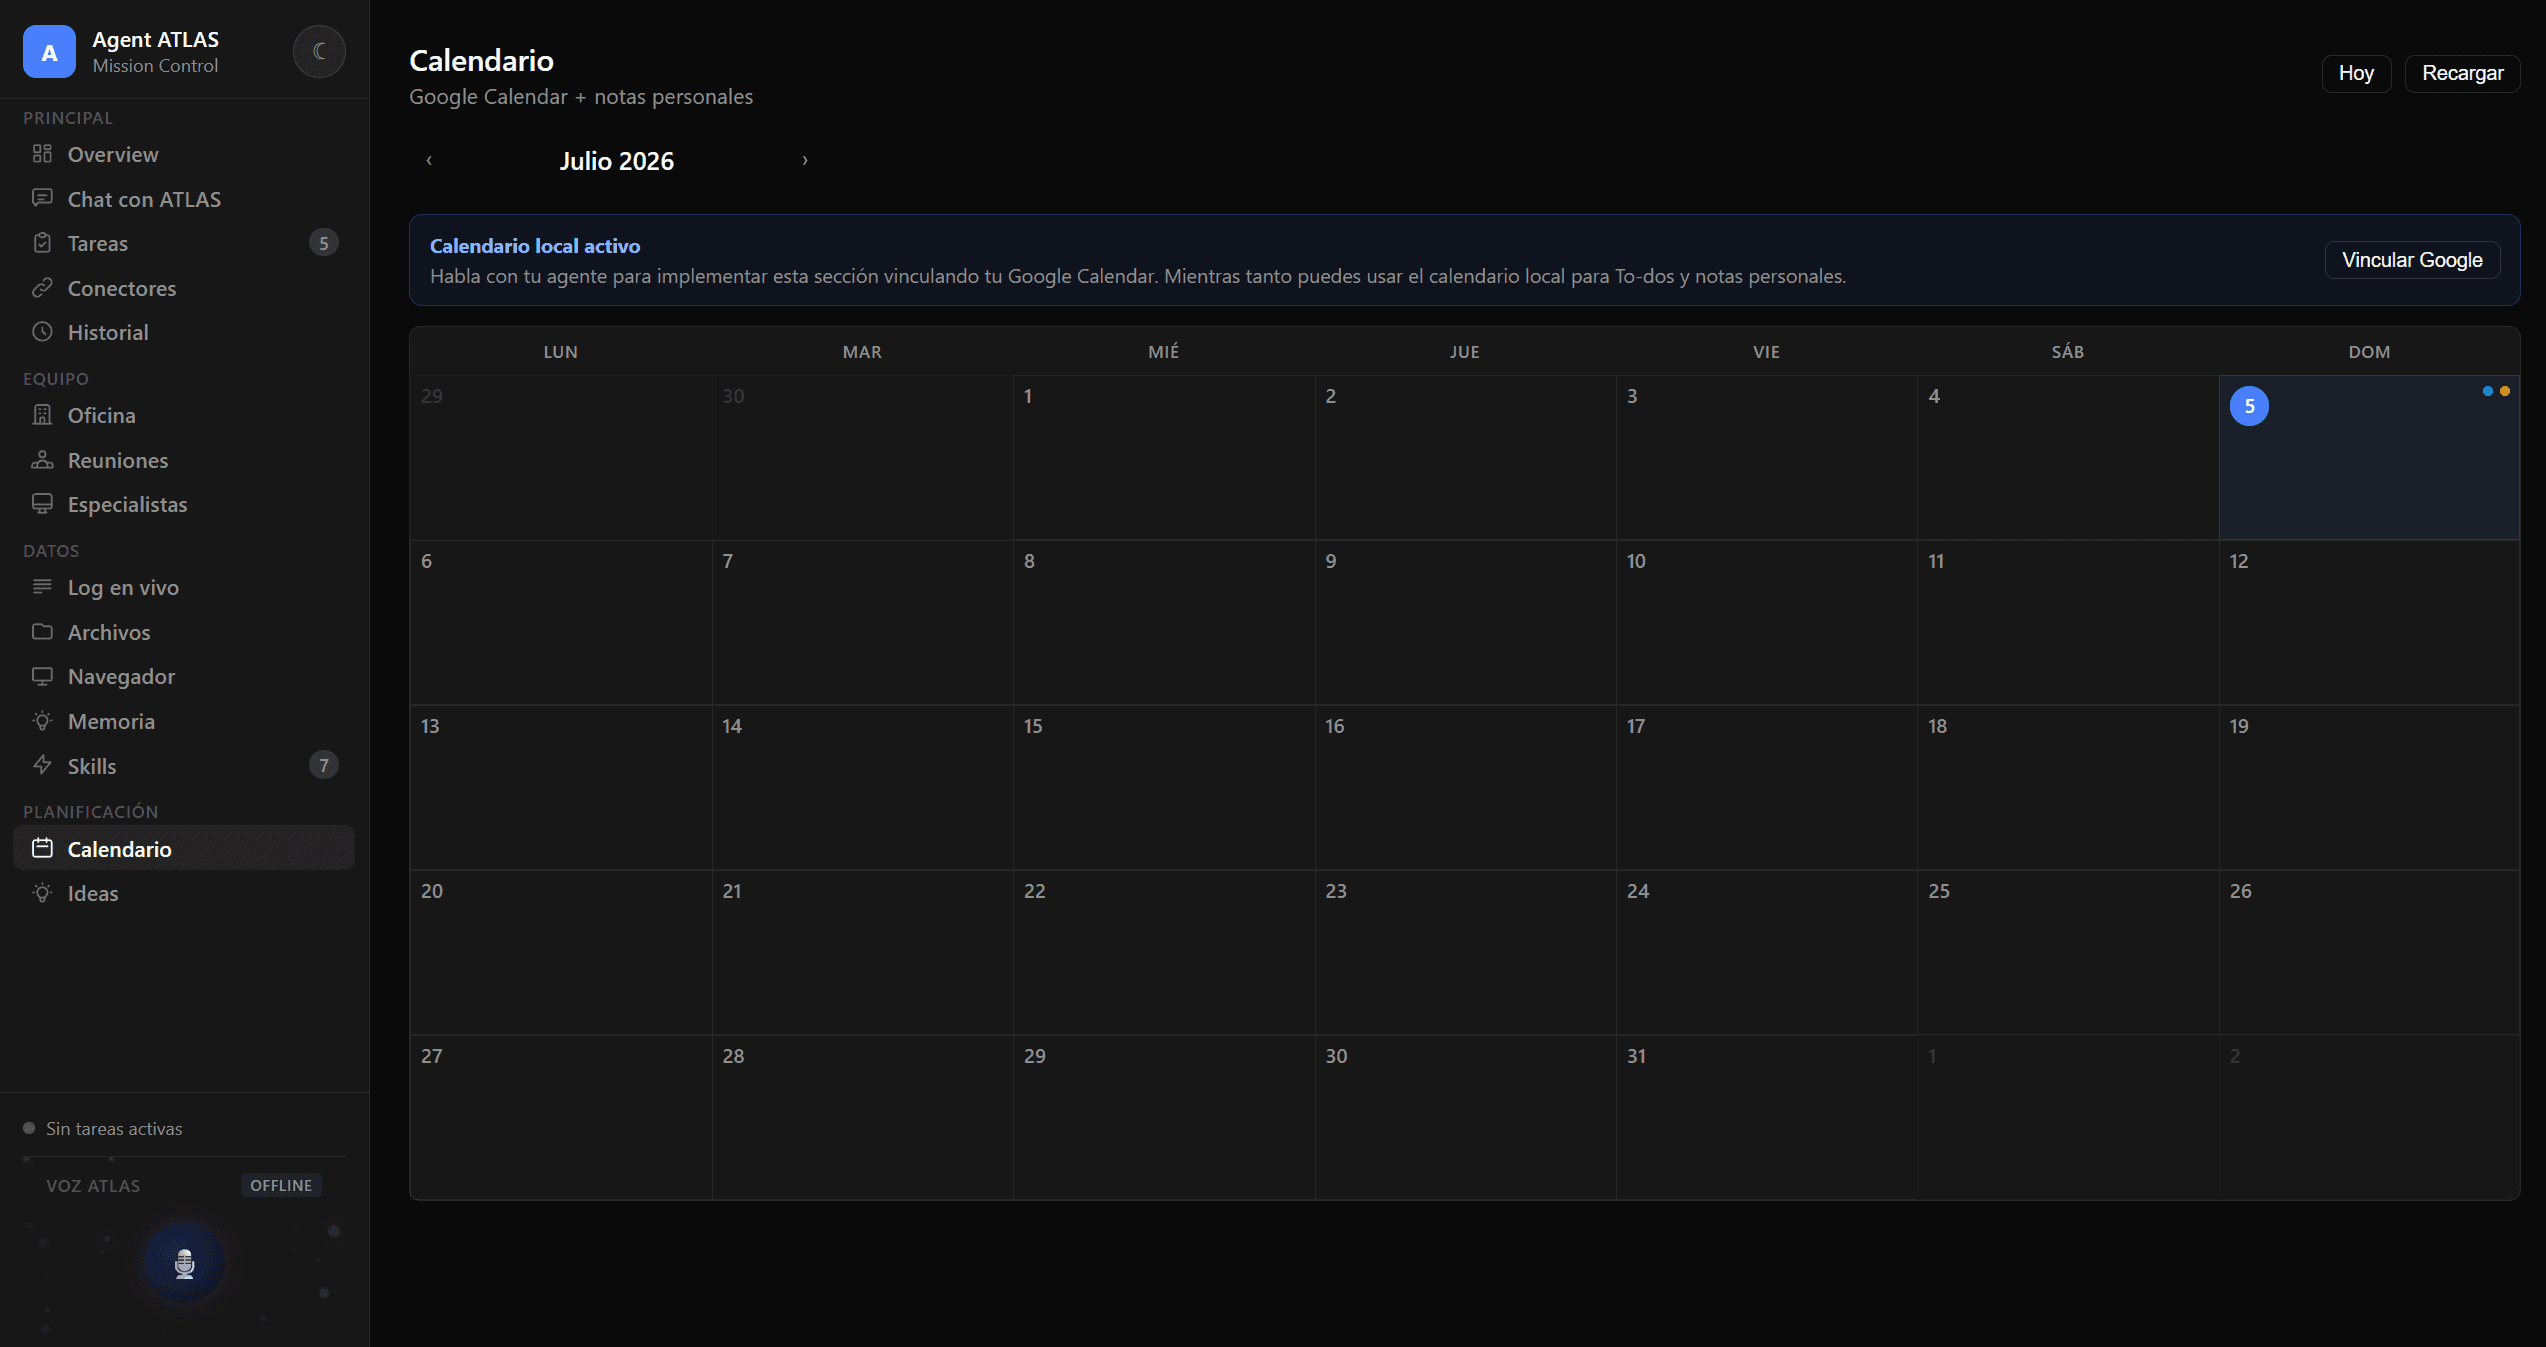Click the Tareas clipboard icon
The width and height of the screenshot is (2546, 1347).
coord(42,243)
